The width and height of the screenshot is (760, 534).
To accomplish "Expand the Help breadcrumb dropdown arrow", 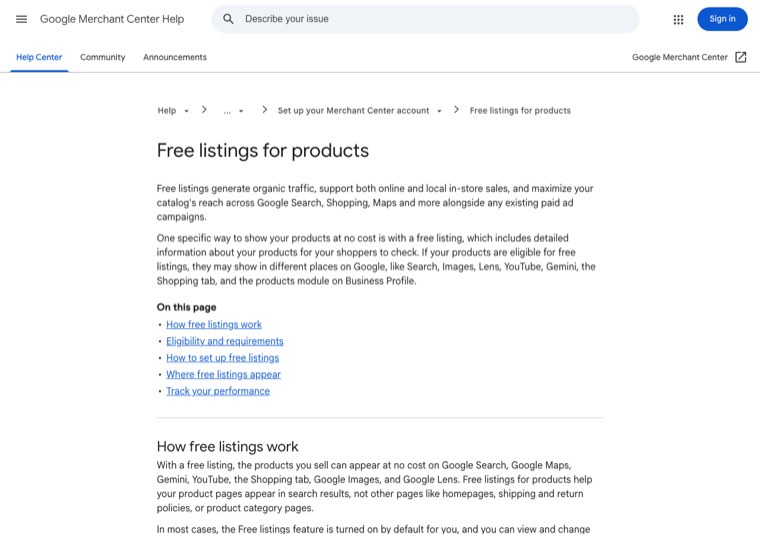I will pos(186,111).
